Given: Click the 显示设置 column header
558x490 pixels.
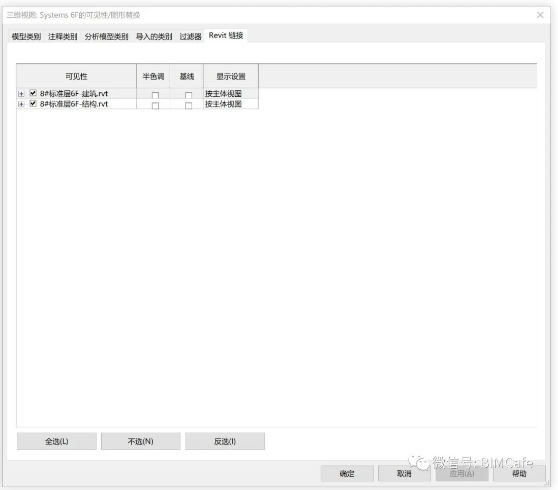Looking at the screenshot, I should click(231, 76).
